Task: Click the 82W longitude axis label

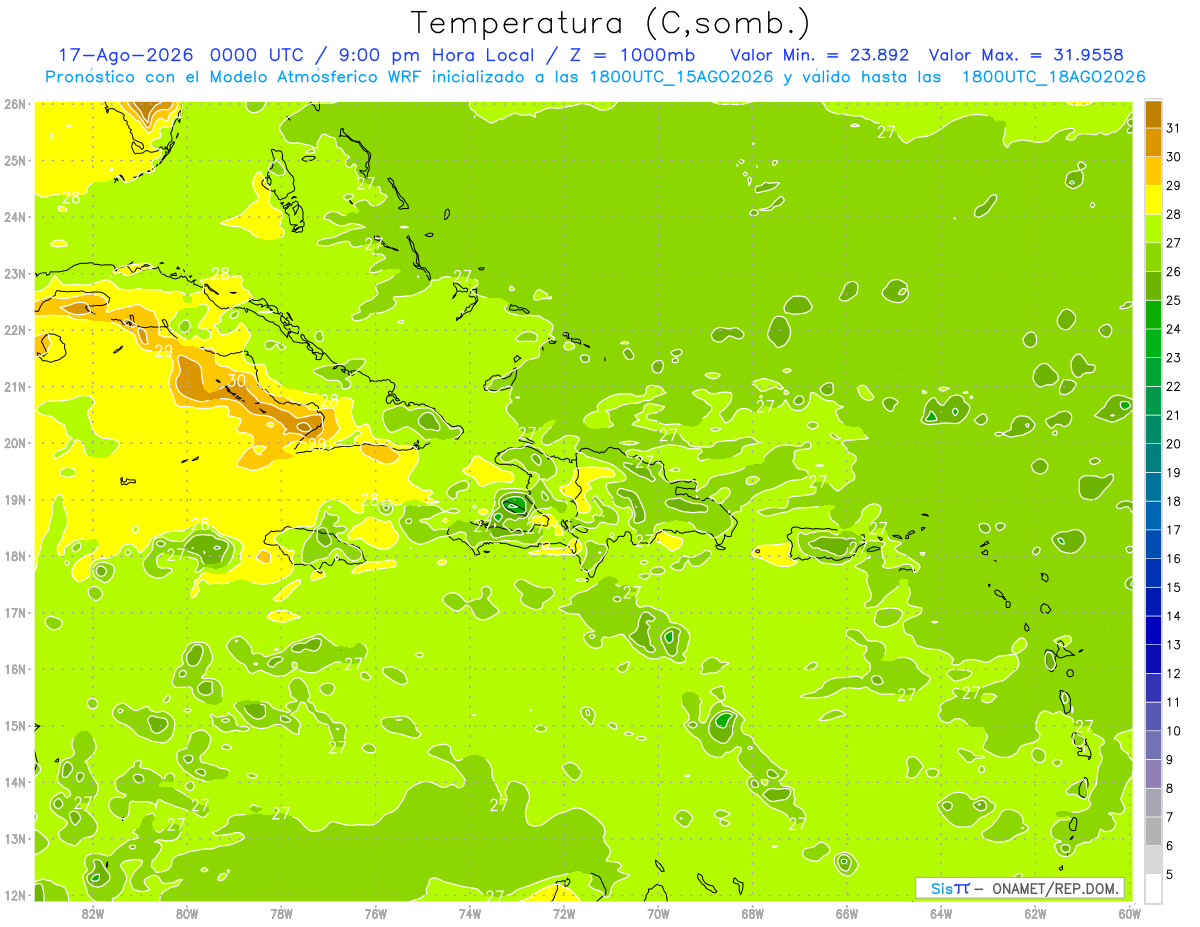Action: (92, 913)
